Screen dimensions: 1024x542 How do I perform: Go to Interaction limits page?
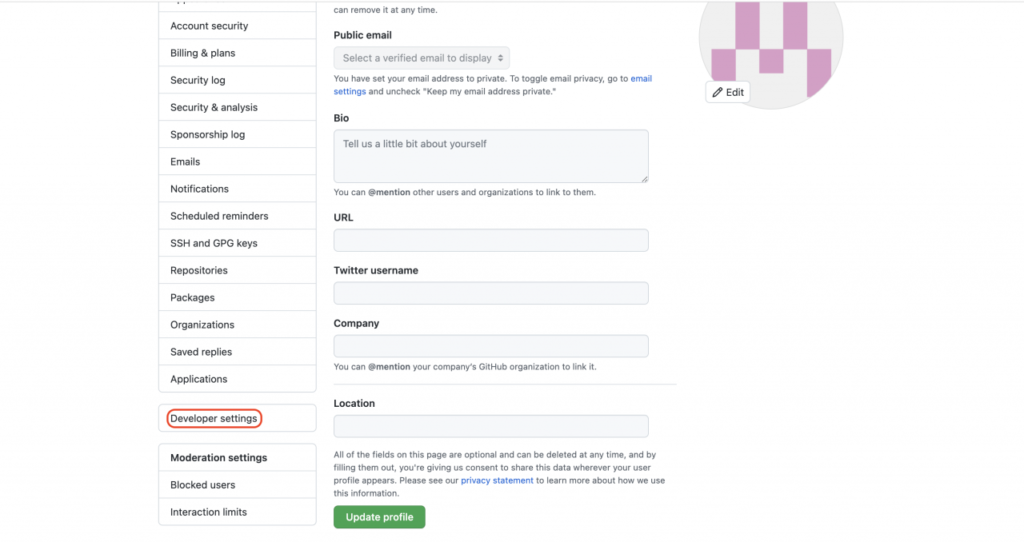(x=208, y=512)
